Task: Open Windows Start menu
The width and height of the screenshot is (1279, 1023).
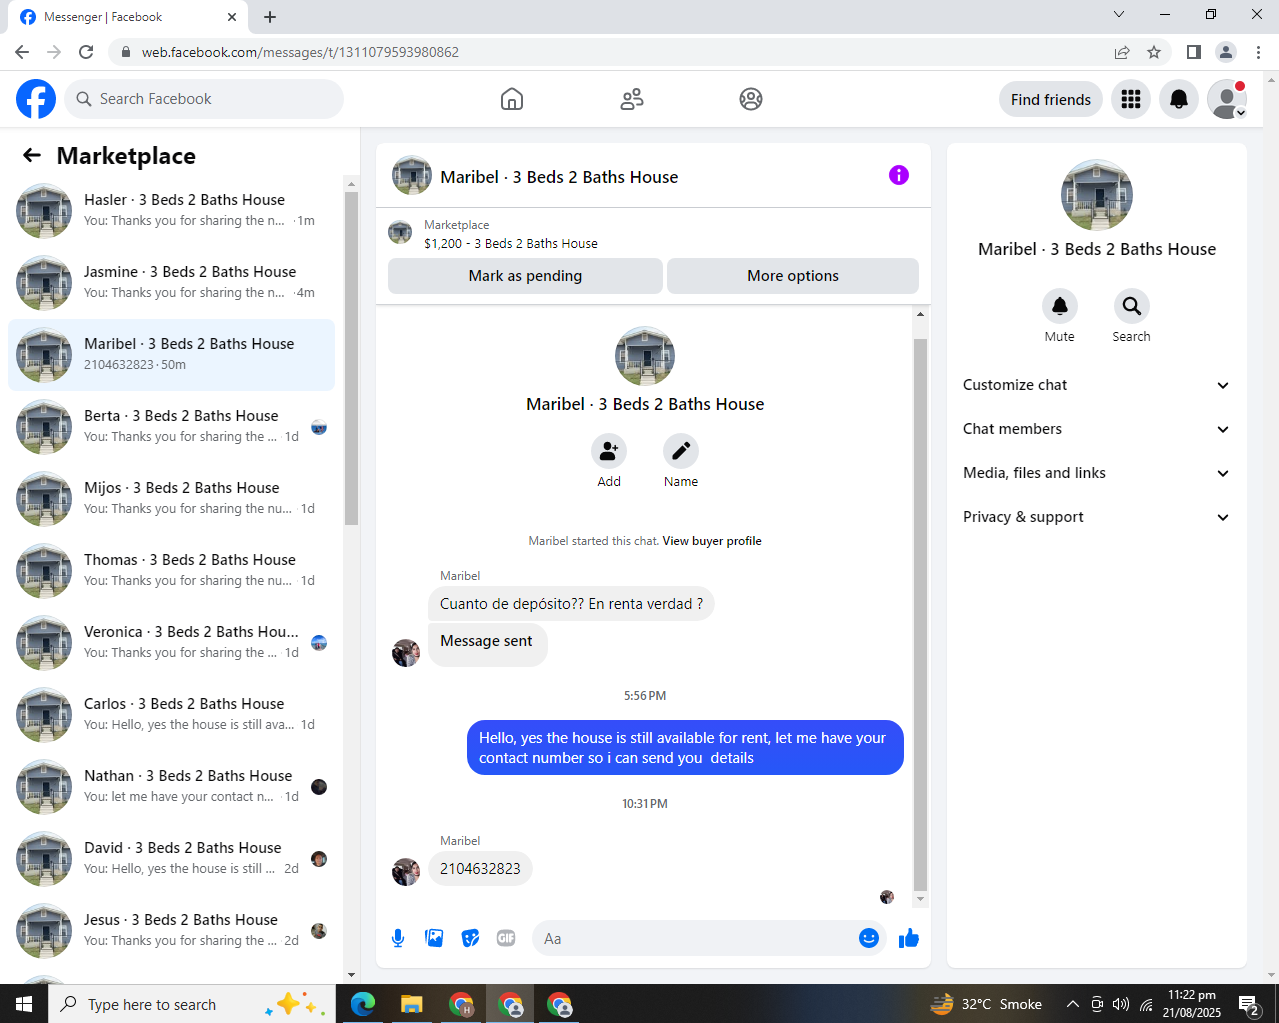Action: pos(24,1004)
